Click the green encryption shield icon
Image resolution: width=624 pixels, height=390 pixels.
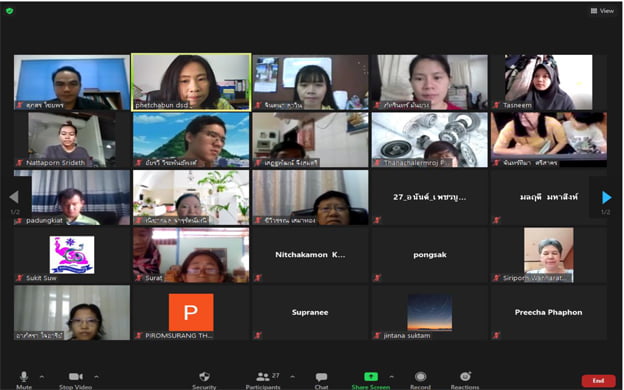pos(10,11)
